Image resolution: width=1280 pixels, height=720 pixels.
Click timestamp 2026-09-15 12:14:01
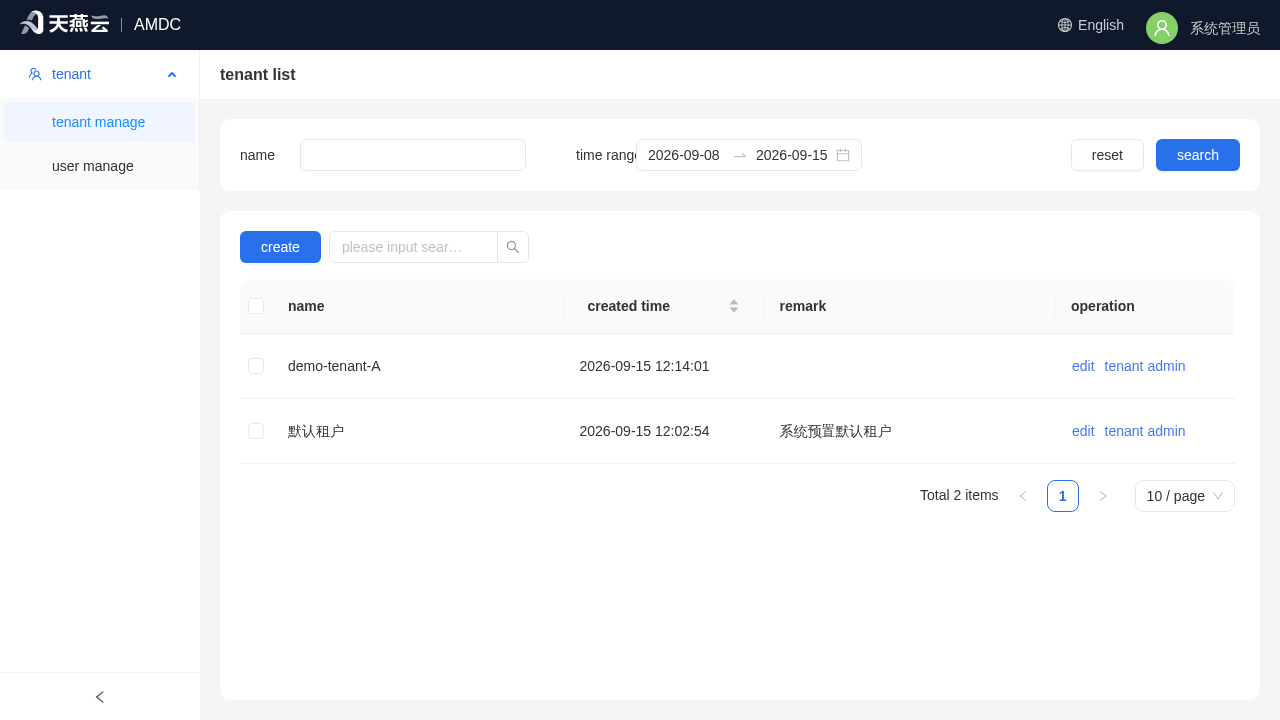pyautogui.click(x=644, y=366)
